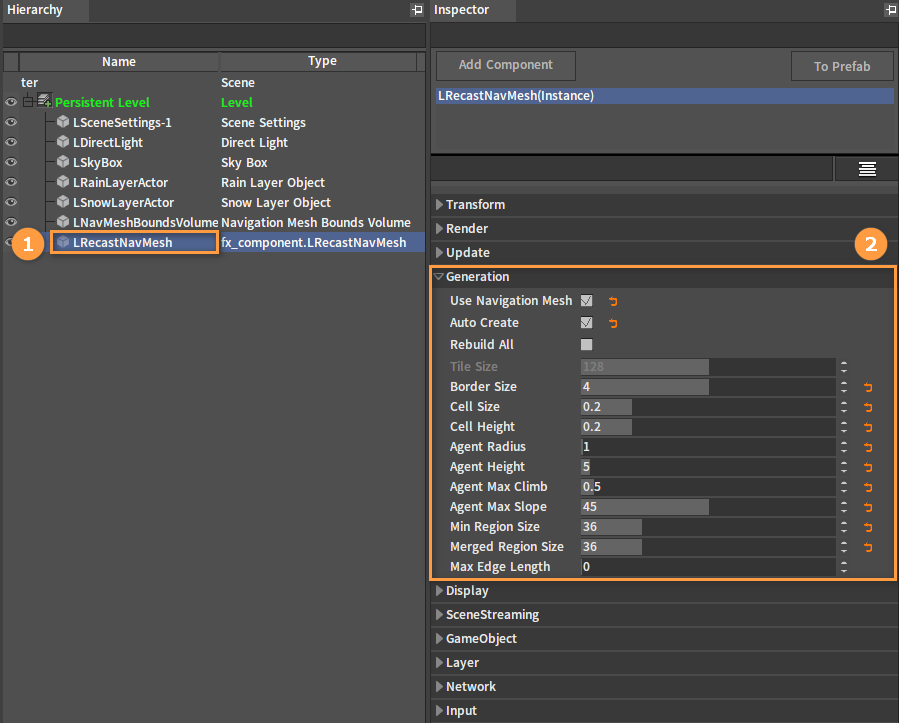Reset Auto Create to default

click(613, 323)
